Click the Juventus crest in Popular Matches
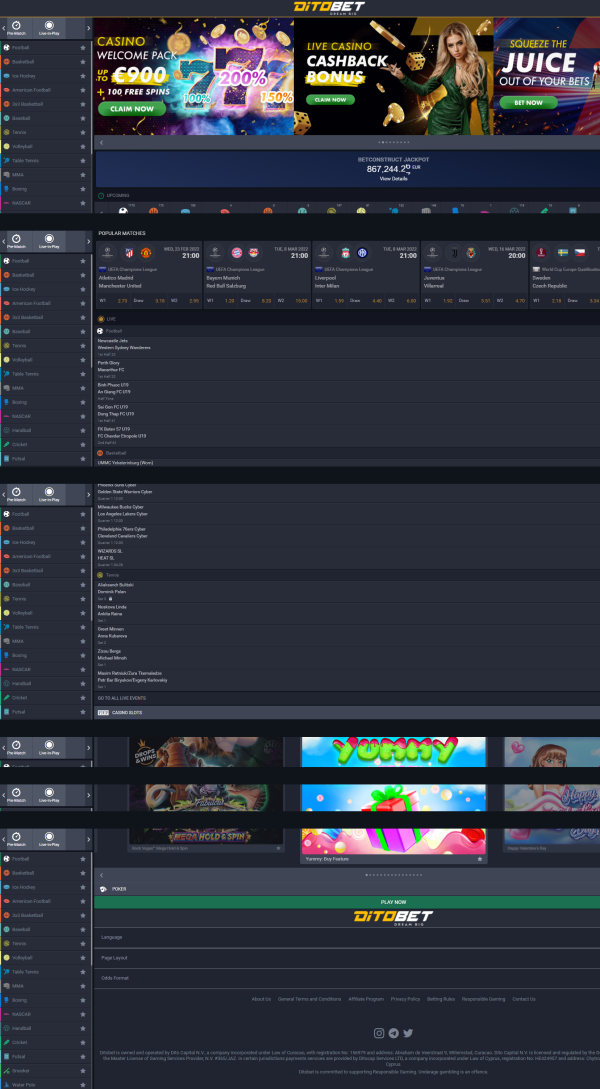 coord(454,253)
